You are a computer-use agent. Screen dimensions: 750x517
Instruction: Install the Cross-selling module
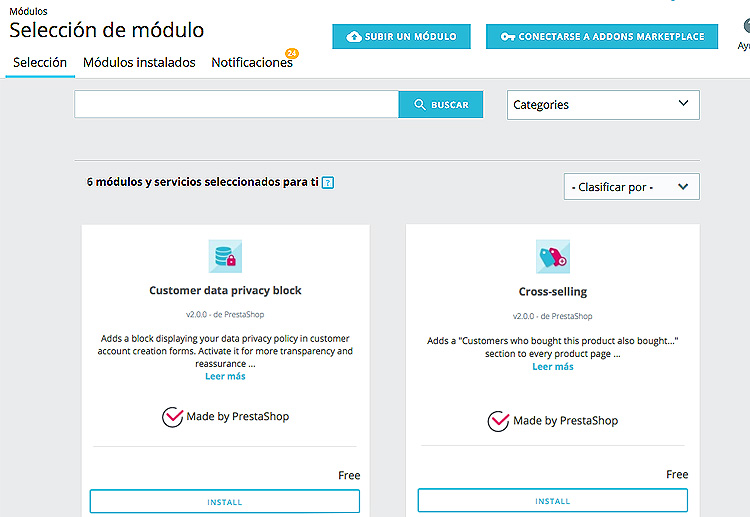click(x=552, y=501)
